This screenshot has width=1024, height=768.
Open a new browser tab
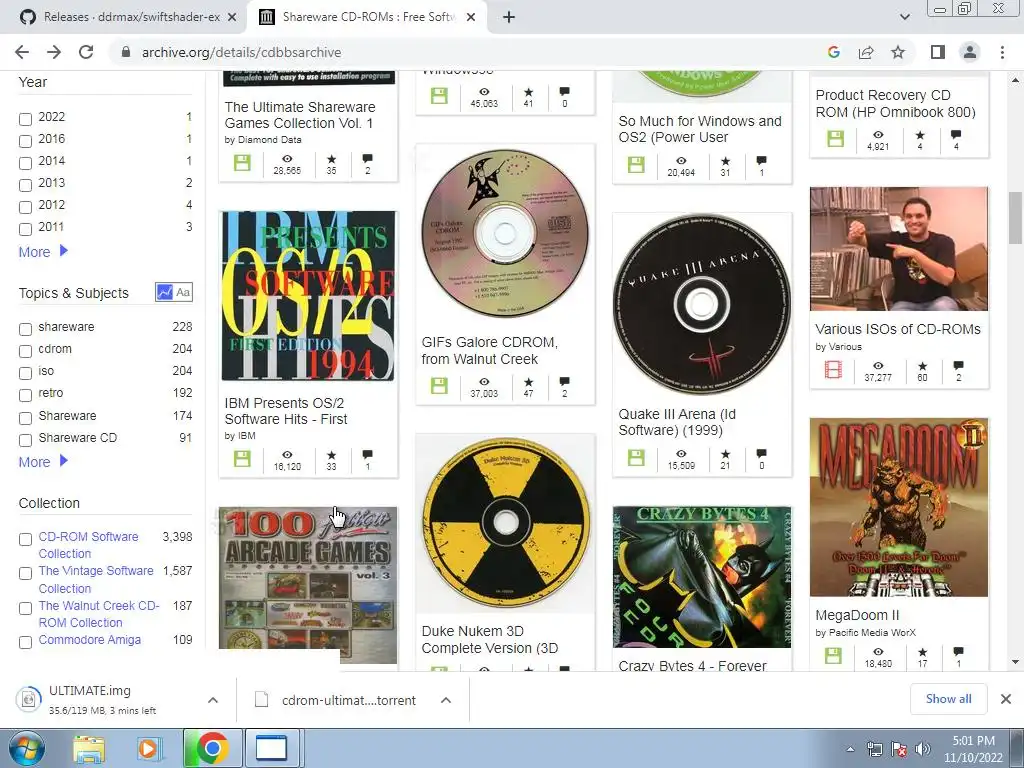[509, 17]
